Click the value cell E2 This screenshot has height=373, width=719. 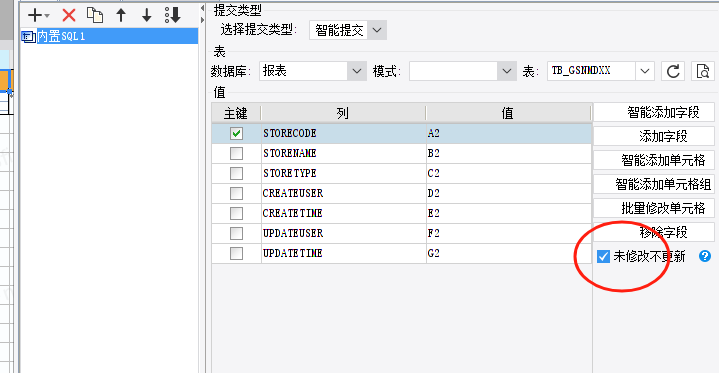click(x=509, y=213)
